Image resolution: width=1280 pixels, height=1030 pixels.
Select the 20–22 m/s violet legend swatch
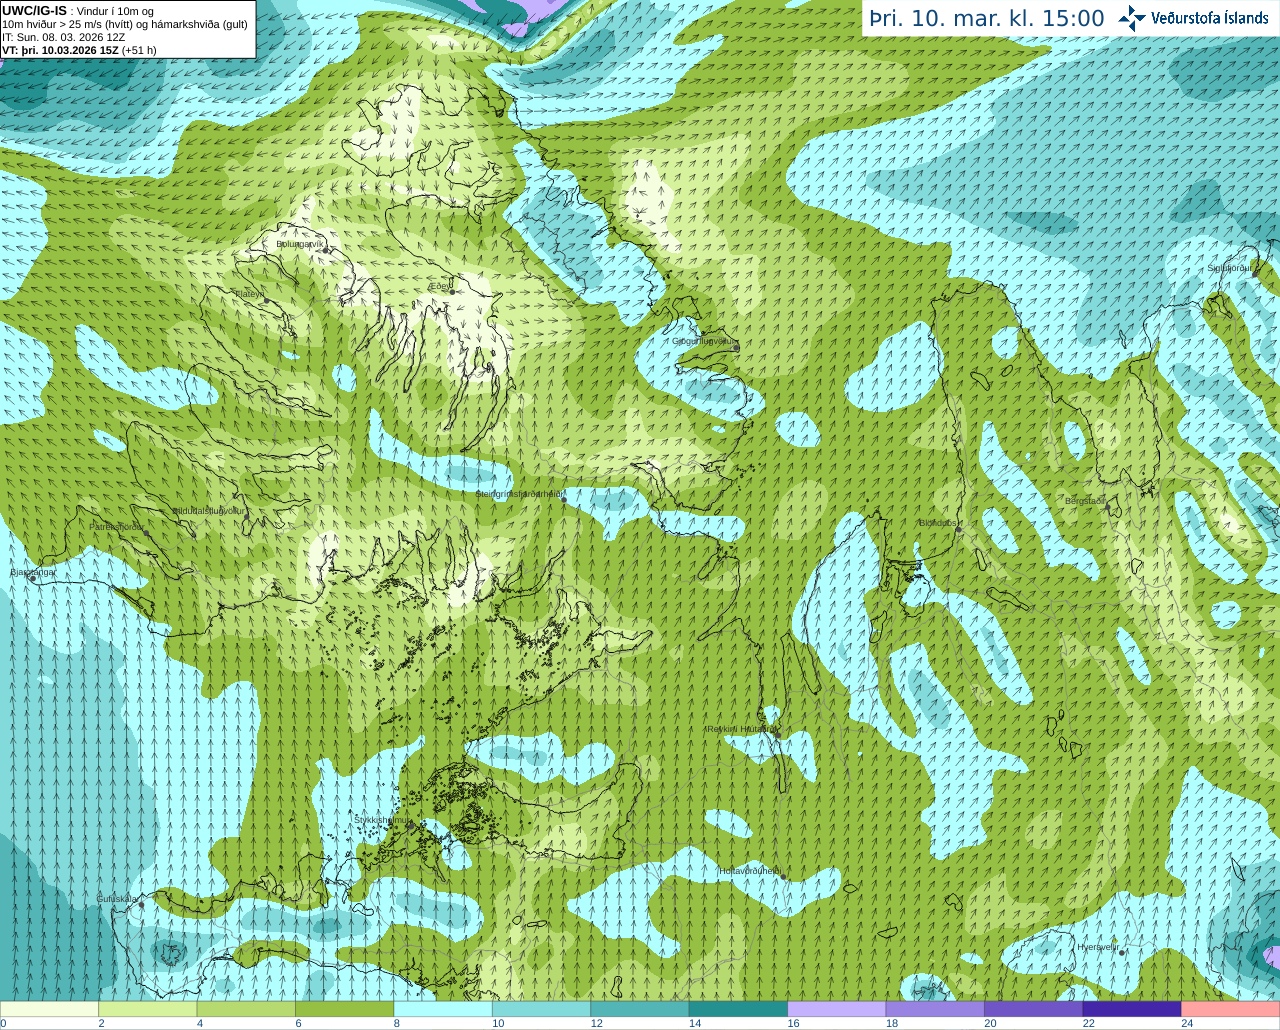1034,1009
